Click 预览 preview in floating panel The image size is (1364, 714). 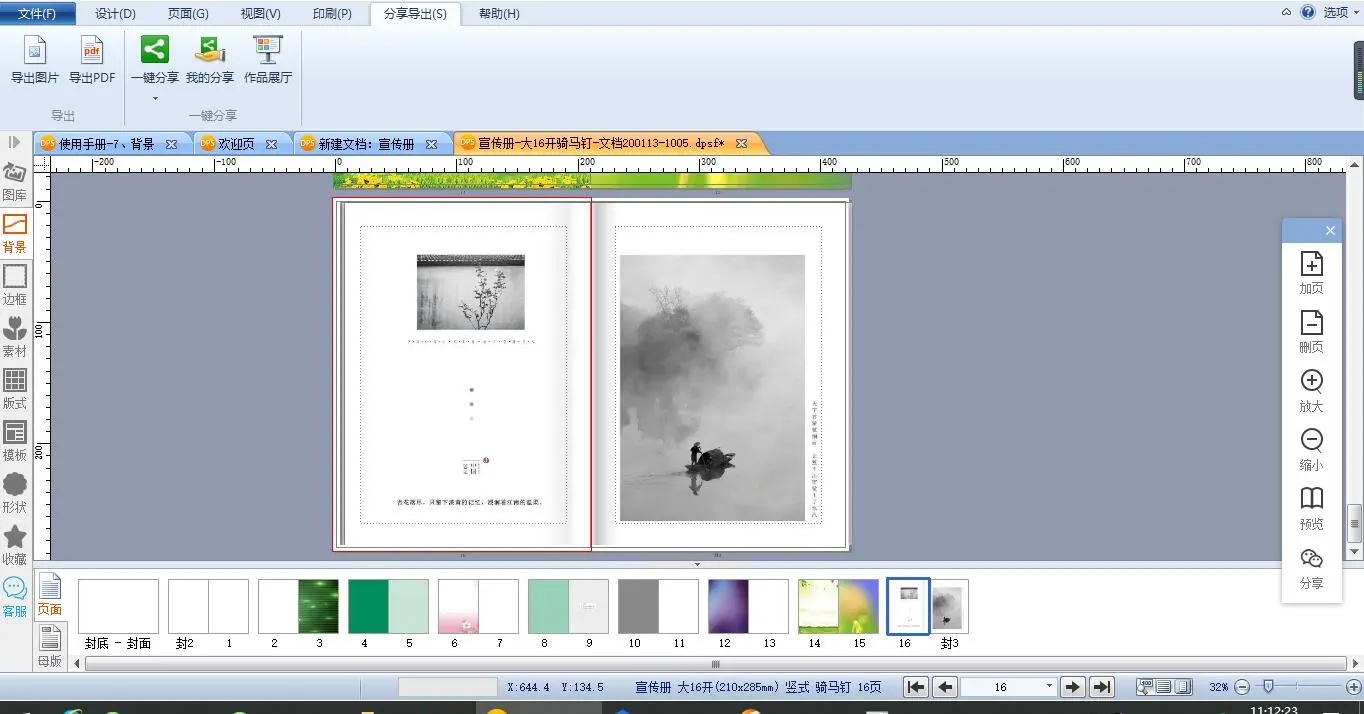pyautogui.click(x=1311, y=509)
